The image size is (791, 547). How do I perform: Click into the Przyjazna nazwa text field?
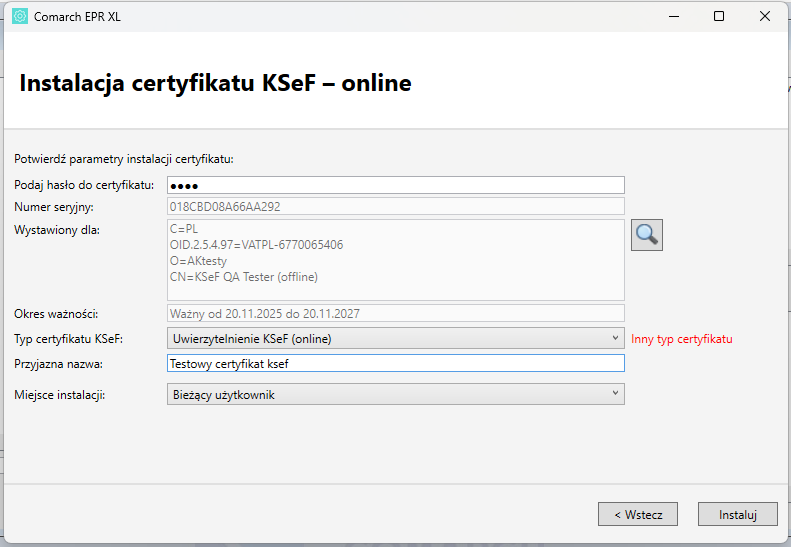(x=395, y=364)
